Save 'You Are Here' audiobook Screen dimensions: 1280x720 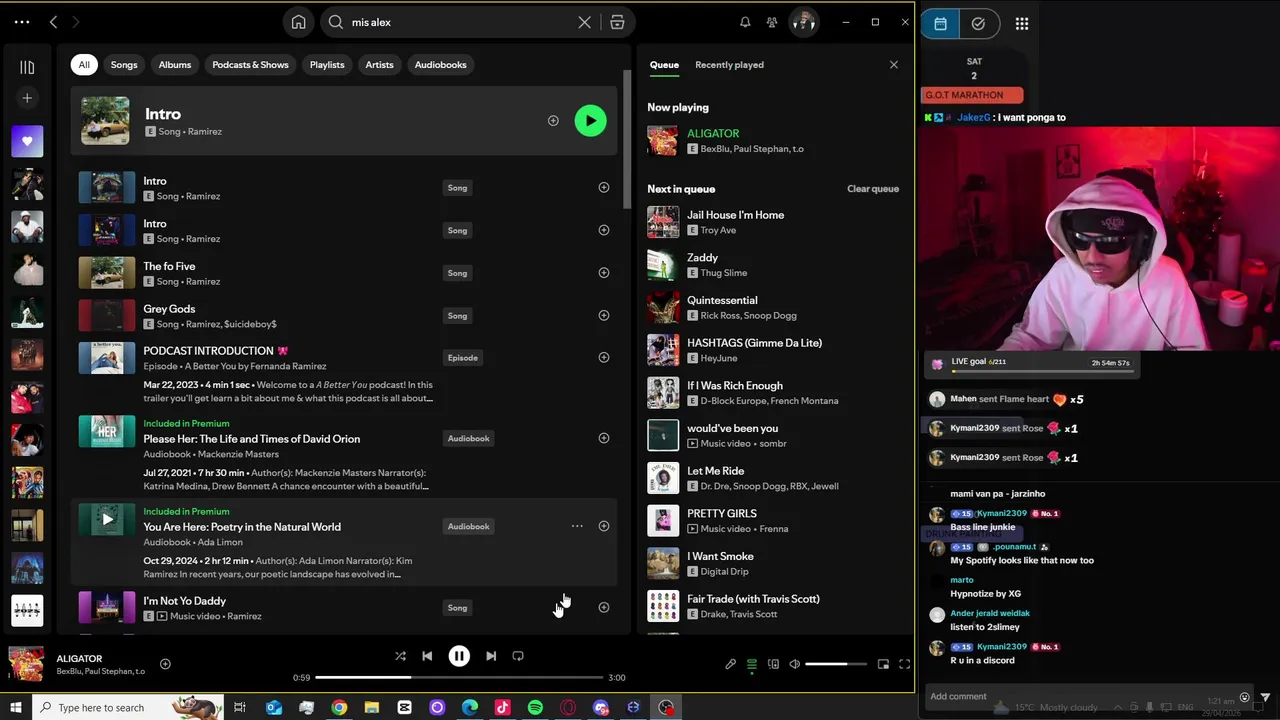point(604,526)
